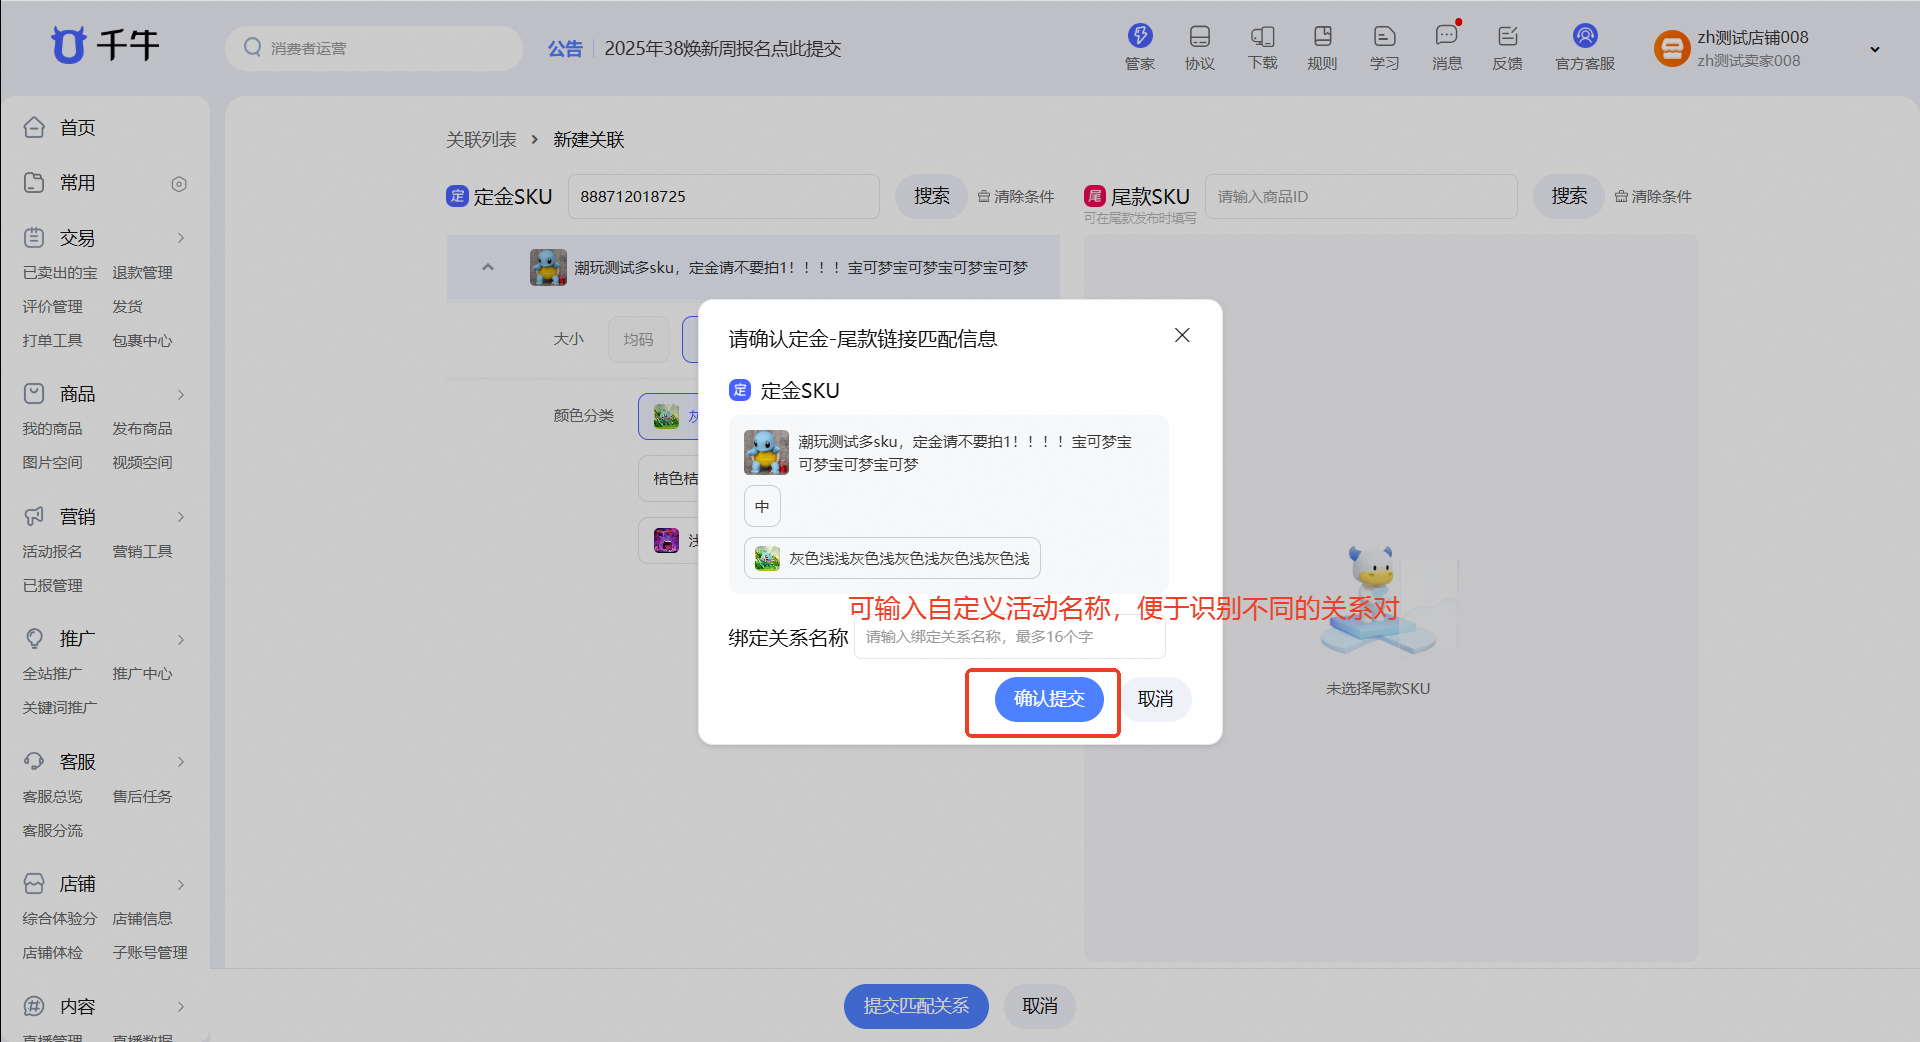The image size is (1920, 1042).
Task: Expand the account dropdown arrow
Action: click(1875, 49)
